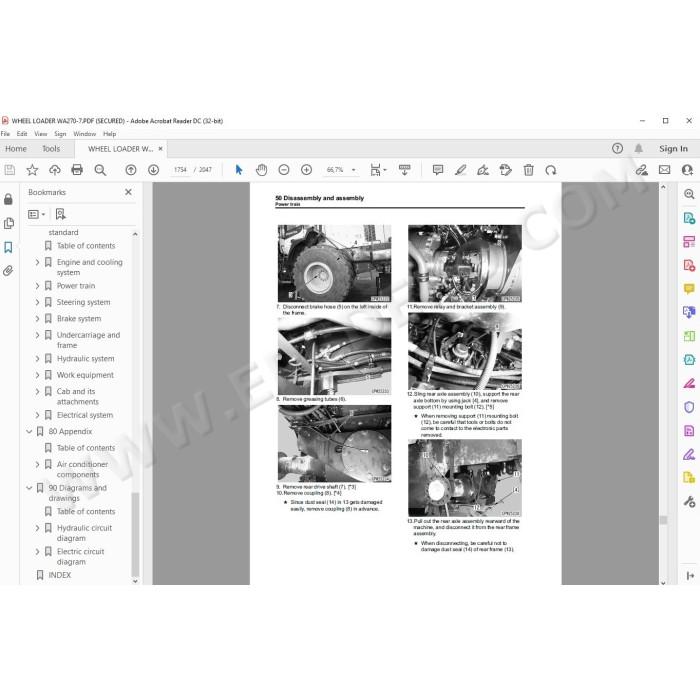
Task: Add a sticky note comment
Action: pos(438,170)
